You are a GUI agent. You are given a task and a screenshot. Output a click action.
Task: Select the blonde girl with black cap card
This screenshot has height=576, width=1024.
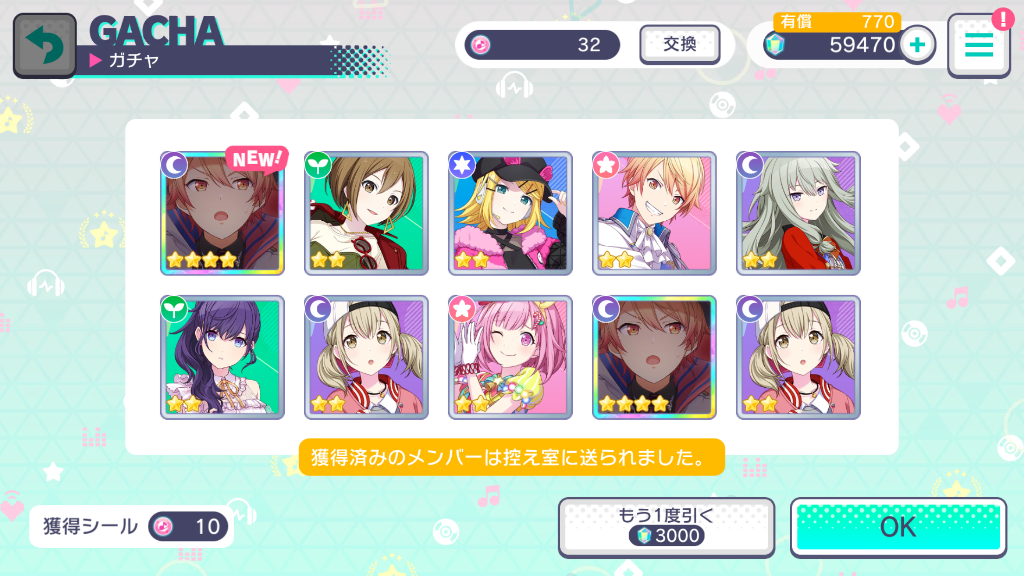point(510,214)
